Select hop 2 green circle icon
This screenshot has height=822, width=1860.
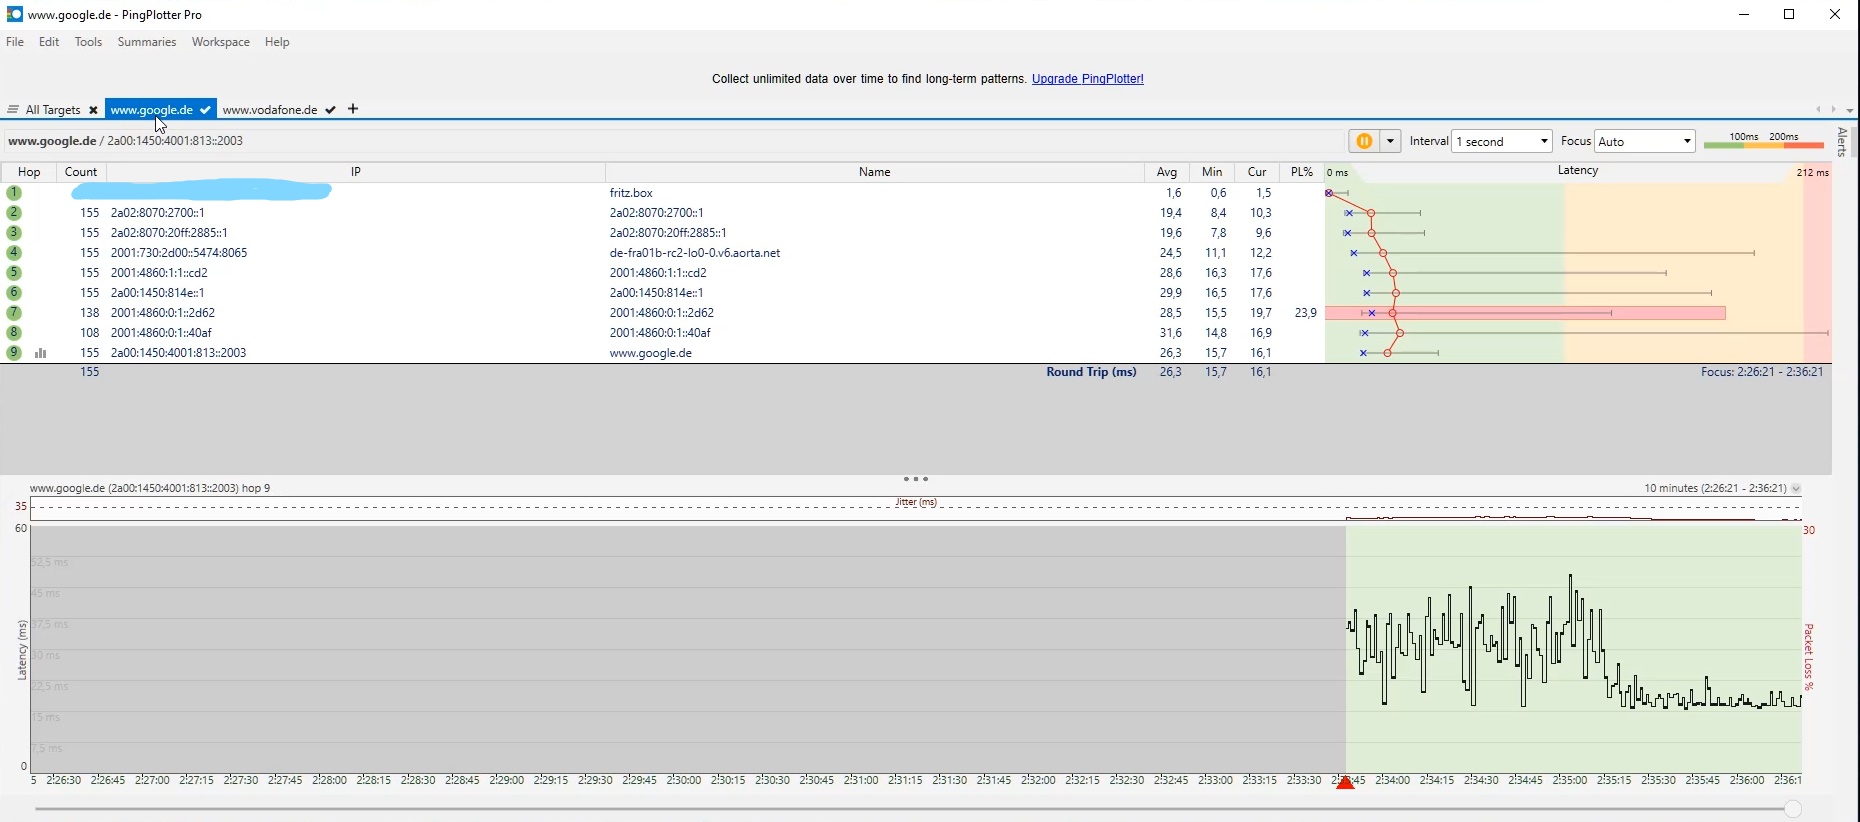coord(14,213)
